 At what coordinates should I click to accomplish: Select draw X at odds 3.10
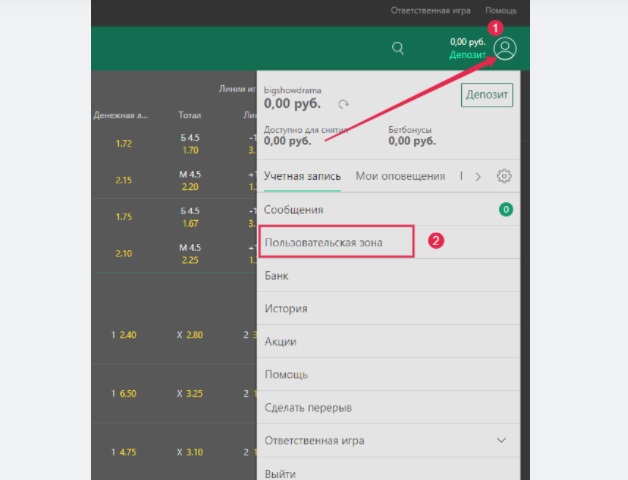pos(190,452)
